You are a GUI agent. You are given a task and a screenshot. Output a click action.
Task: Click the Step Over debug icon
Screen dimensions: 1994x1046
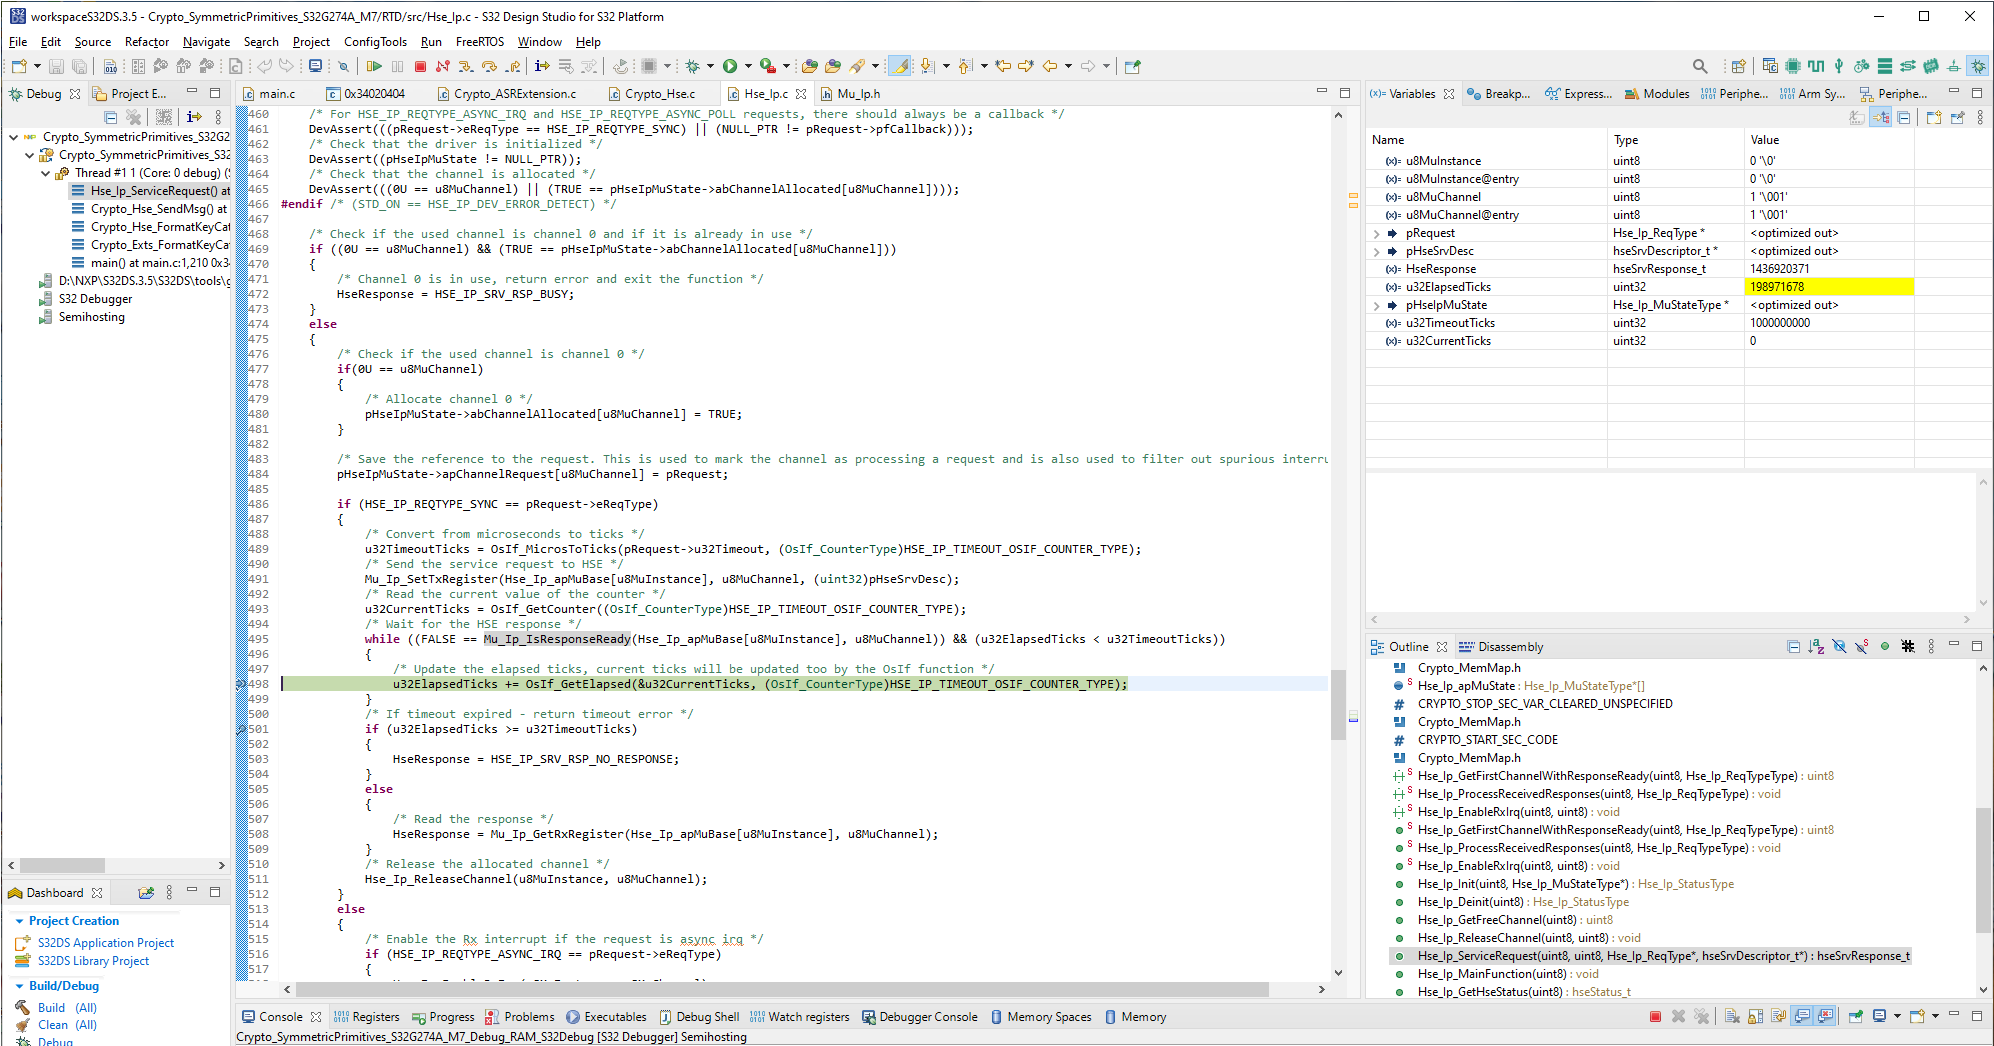(489, 66)
